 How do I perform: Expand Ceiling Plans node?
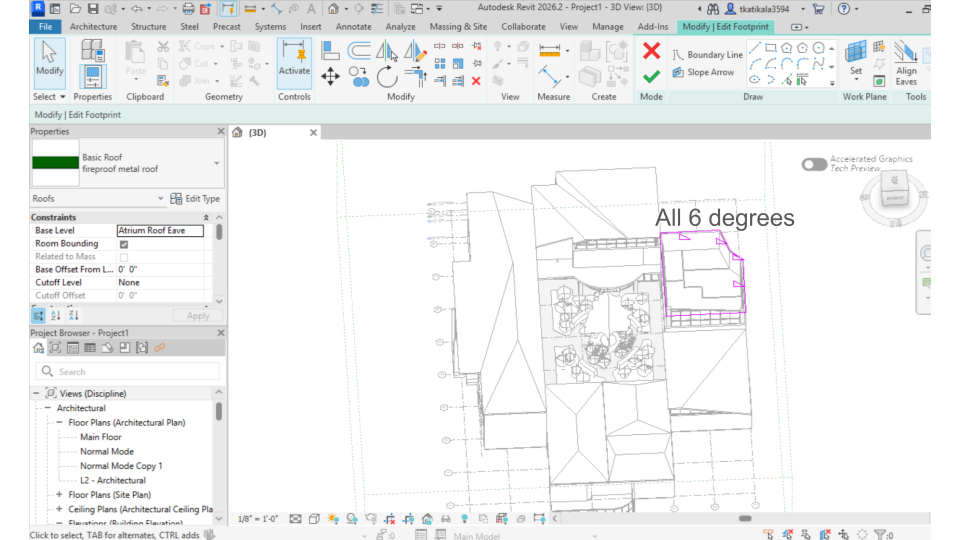pos(59,509)
